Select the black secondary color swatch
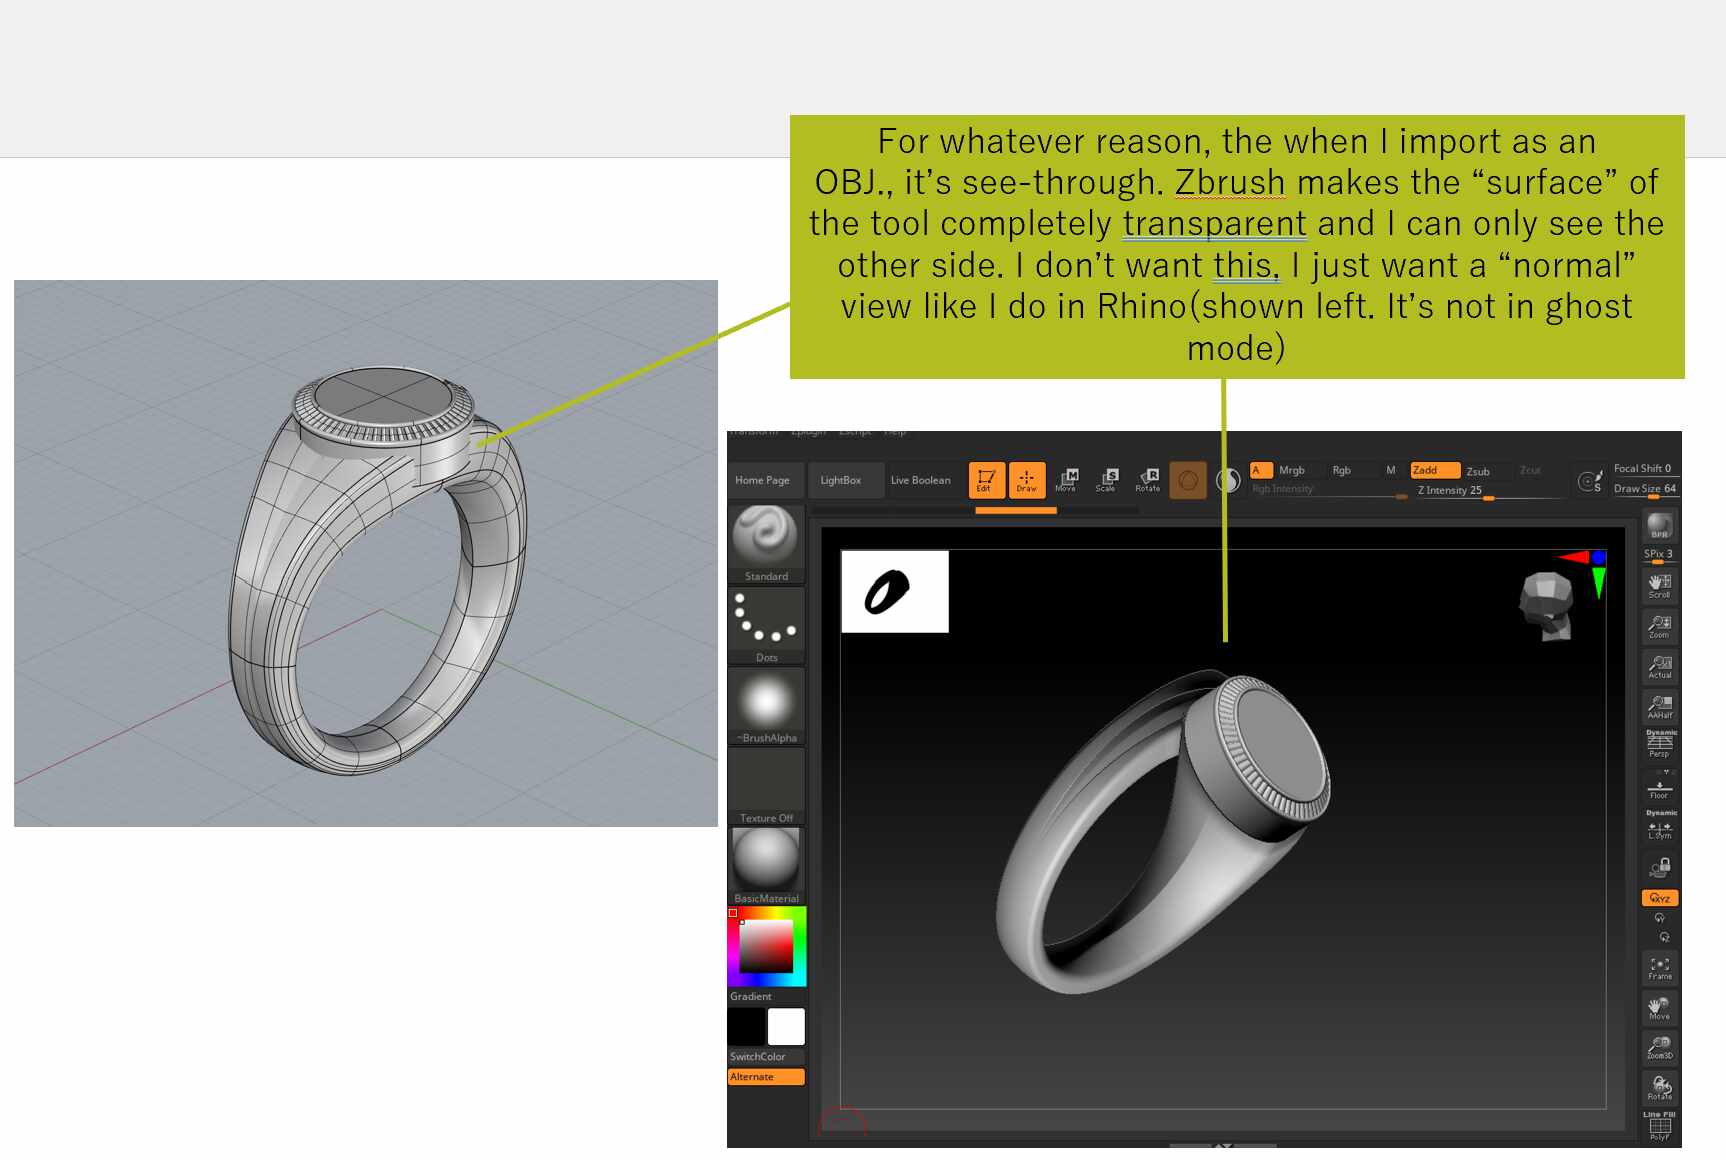Screen dimensions: 1726x1160 746,1027
